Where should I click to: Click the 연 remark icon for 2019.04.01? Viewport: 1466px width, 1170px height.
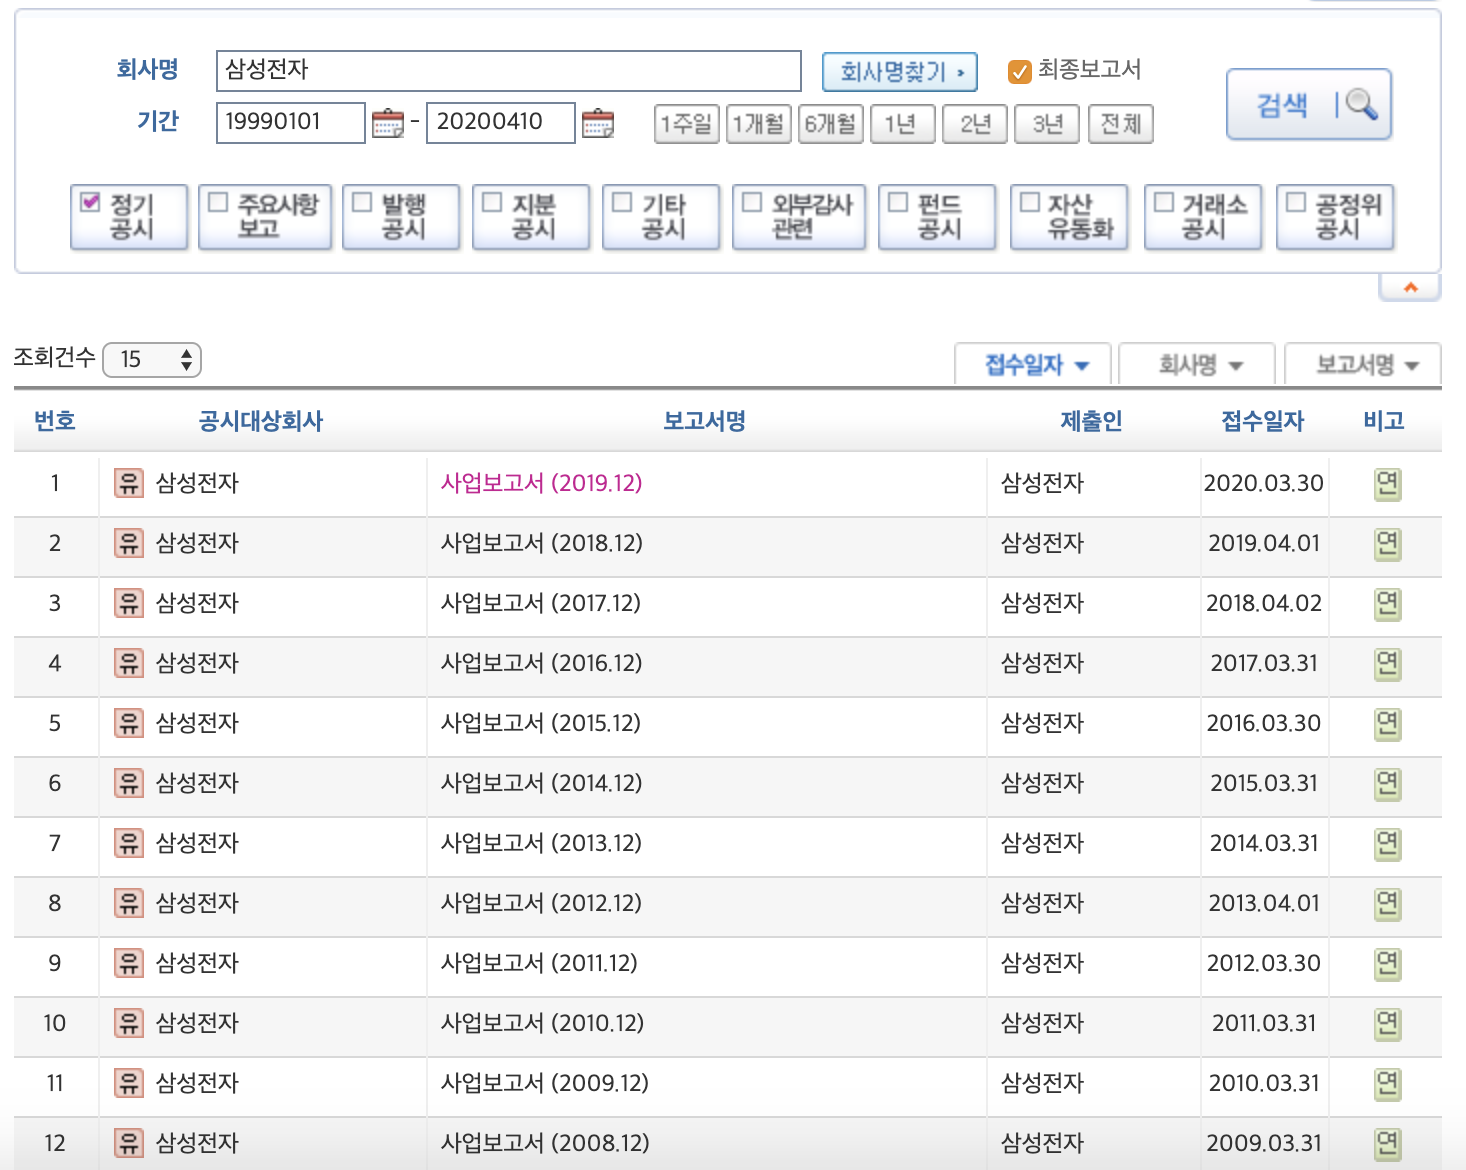[1387, 544]
